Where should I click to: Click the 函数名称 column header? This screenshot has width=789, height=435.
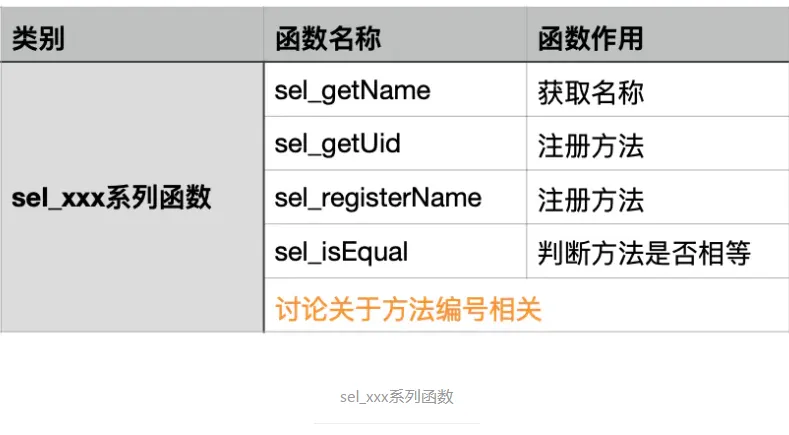tap(395, 35)
